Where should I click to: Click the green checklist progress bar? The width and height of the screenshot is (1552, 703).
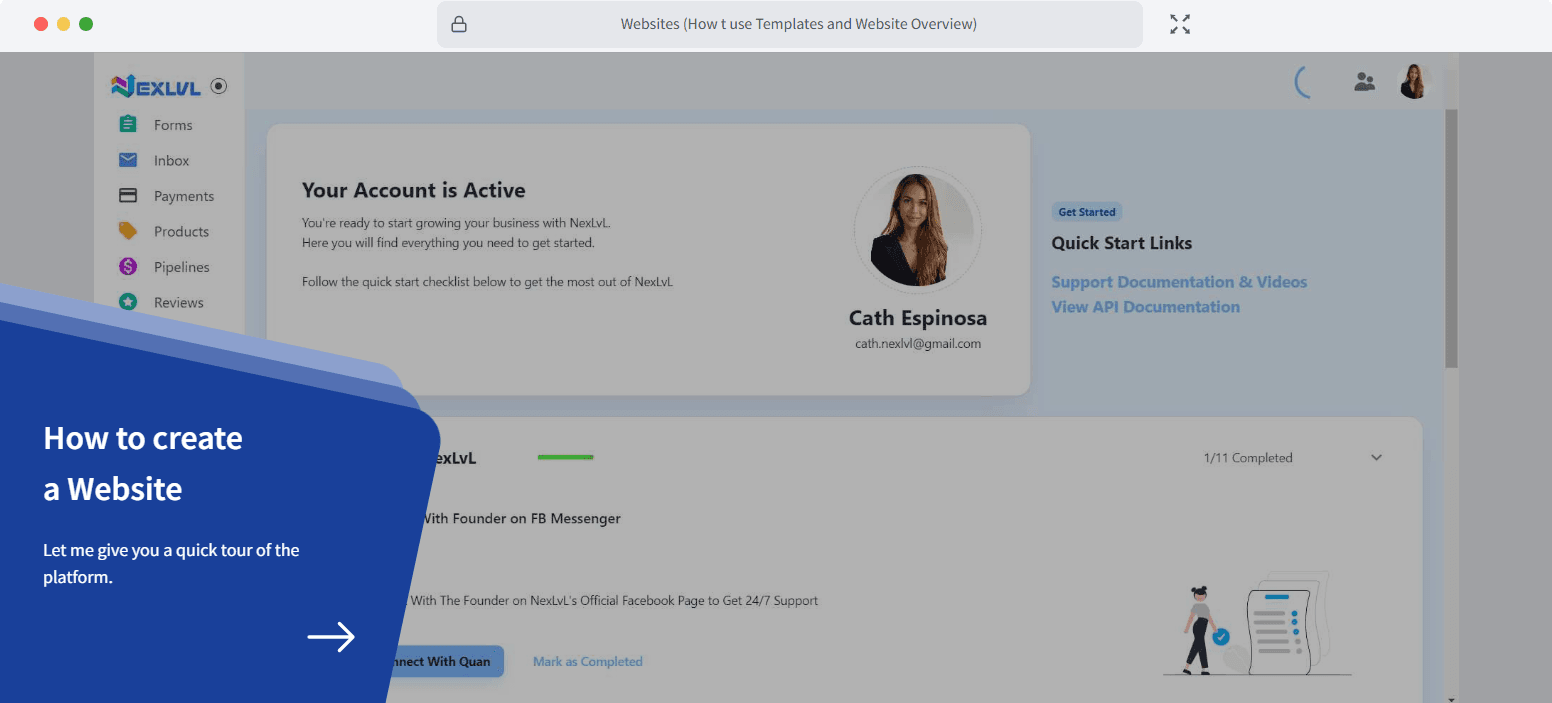point(566,456)
